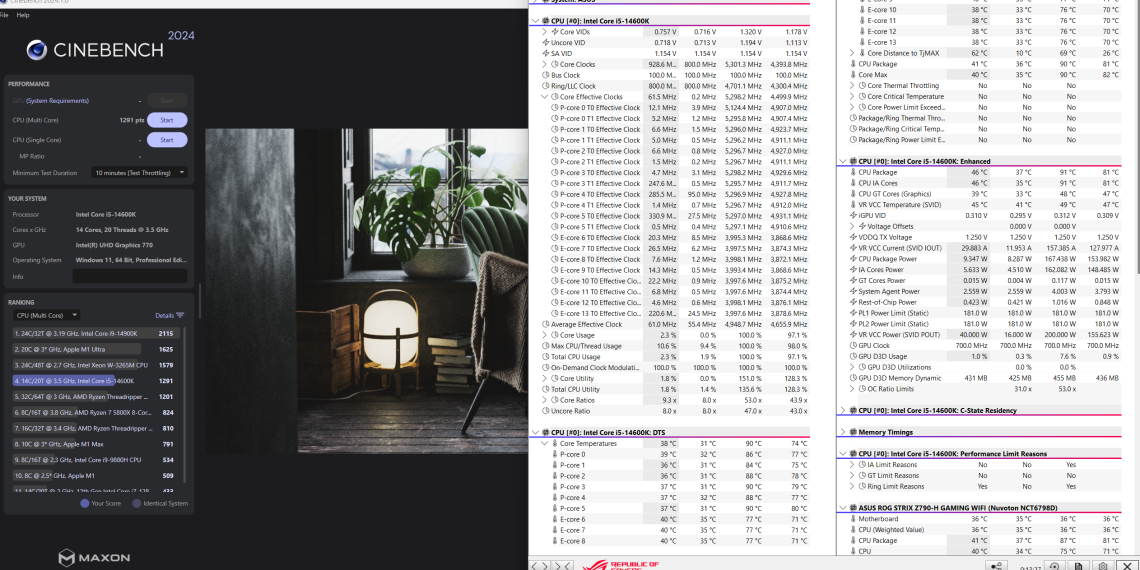Click the HWiNFO logging file icon
1140x570 pixels.
pyautogui.click(x=1079, y=566)
